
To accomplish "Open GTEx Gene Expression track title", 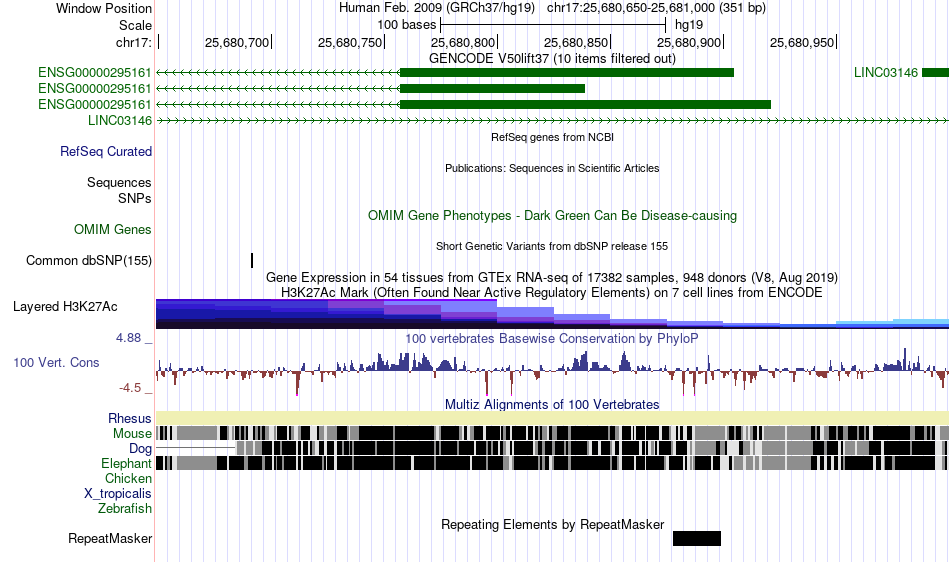I will pos(552,277).
